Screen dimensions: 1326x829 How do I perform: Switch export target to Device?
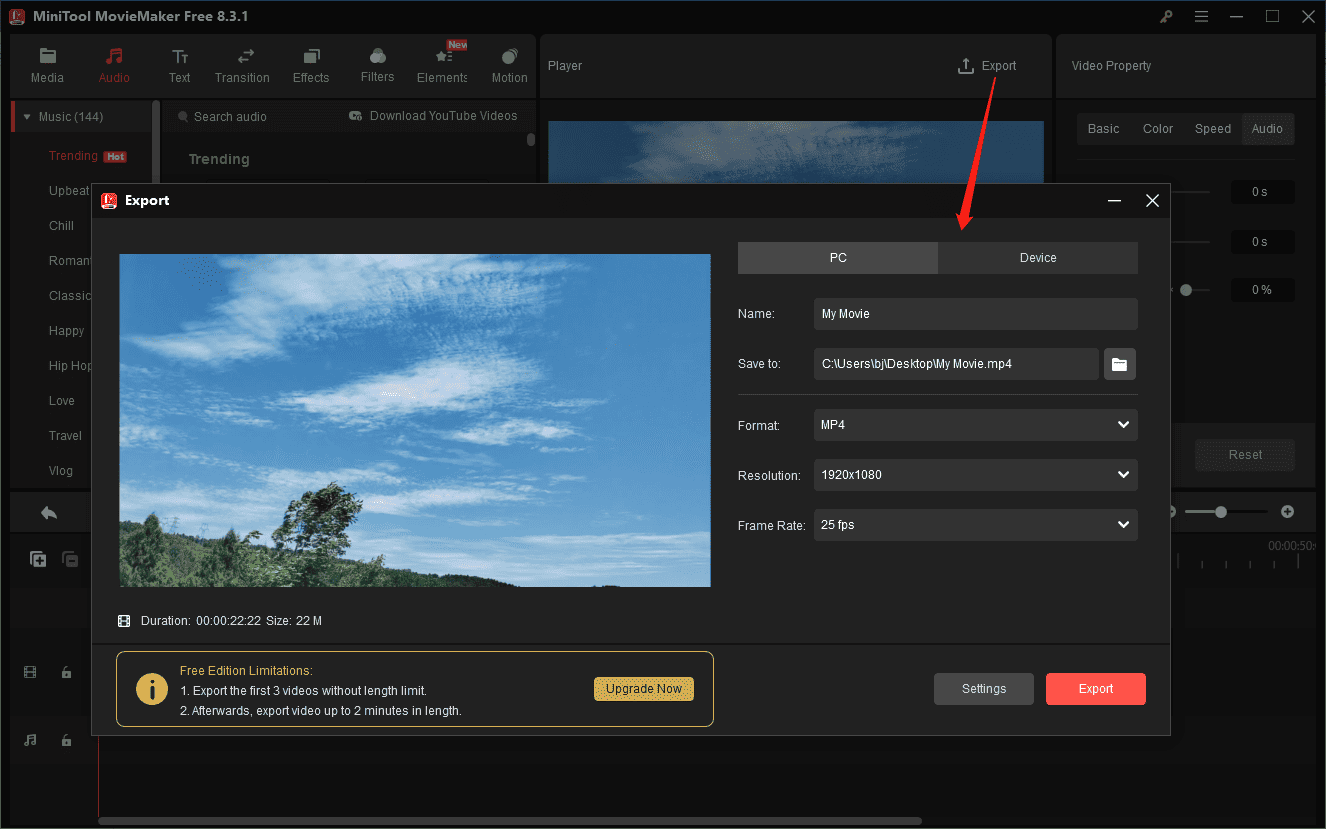coord(1037,257)
